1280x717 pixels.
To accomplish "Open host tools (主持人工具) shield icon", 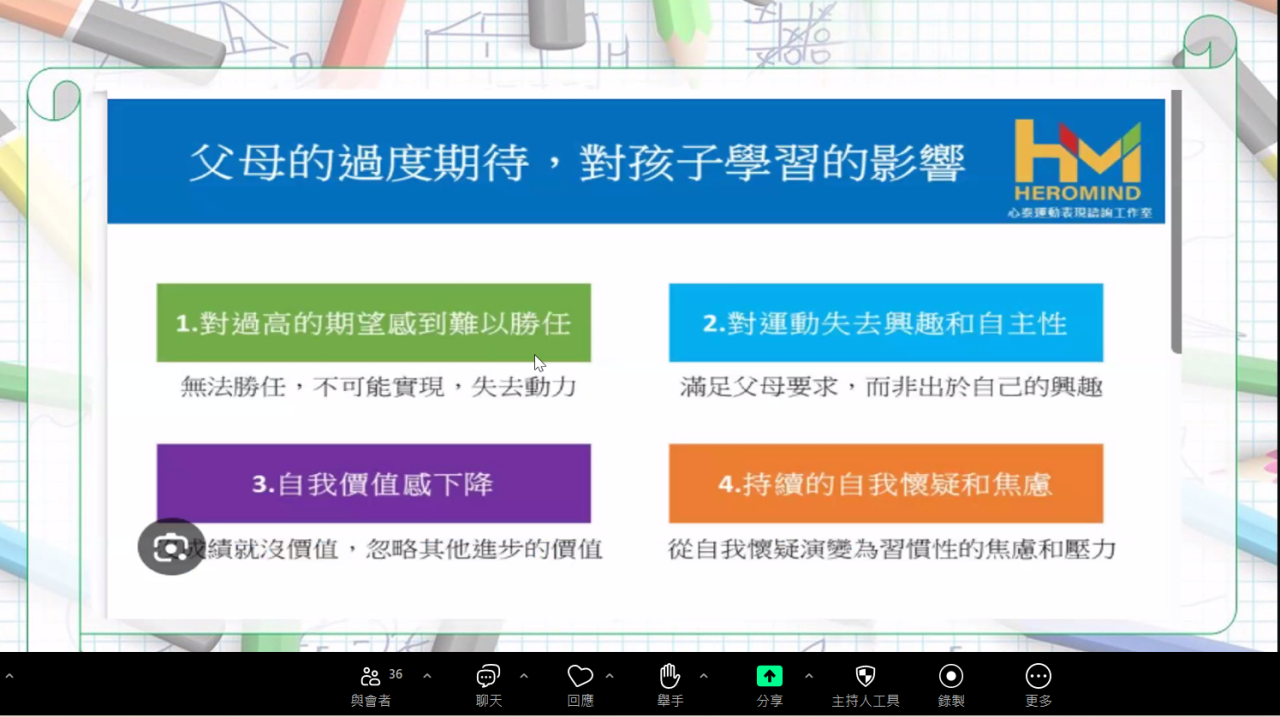I will [x=866, y=677].
